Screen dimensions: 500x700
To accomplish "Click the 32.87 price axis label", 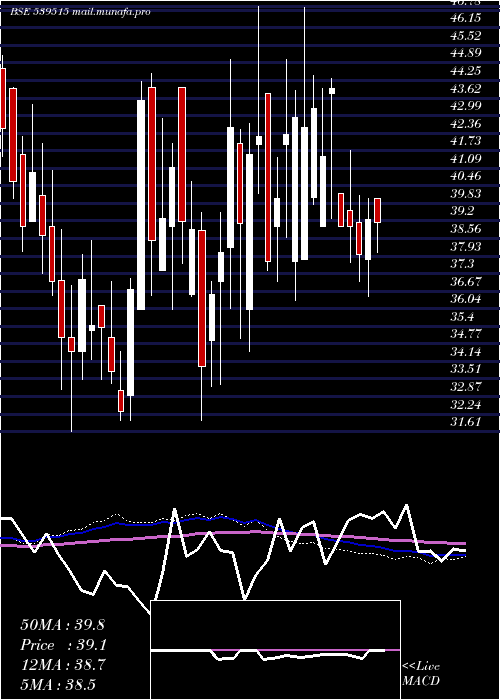I will click(x=466, y=388).
